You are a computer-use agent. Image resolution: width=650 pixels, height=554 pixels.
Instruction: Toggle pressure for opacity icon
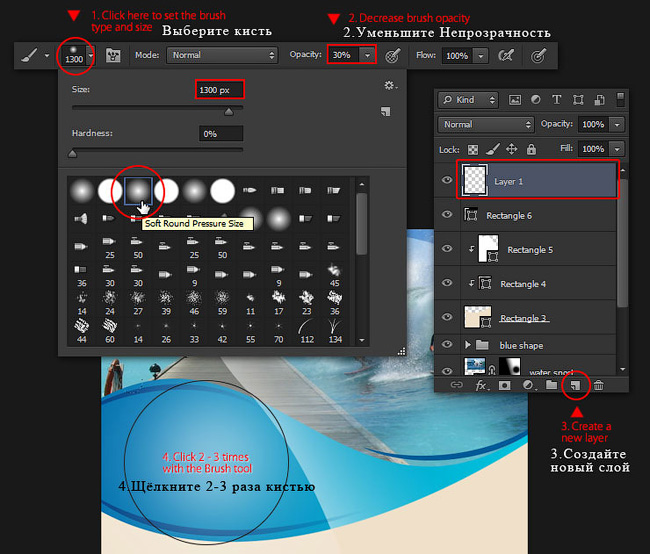(x=392, y=56)
